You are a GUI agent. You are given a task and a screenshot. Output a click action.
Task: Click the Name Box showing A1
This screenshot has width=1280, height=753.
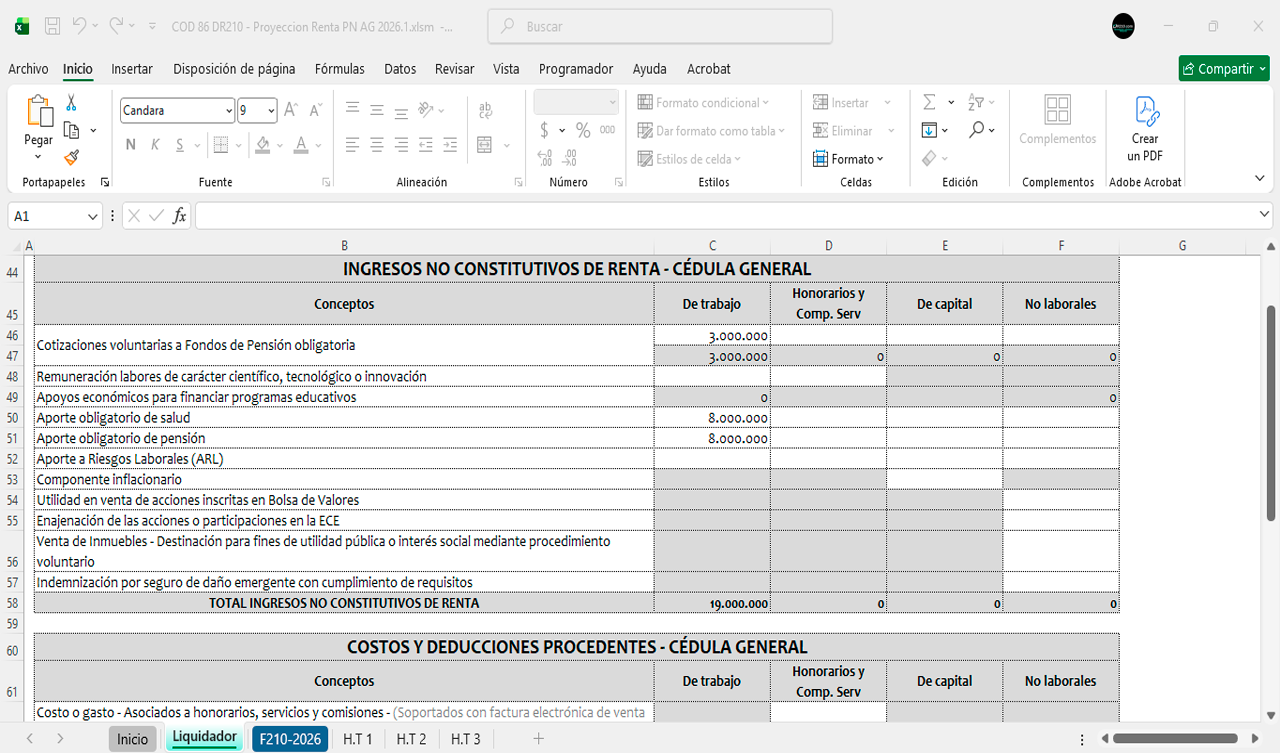click(x=46, y=216)
